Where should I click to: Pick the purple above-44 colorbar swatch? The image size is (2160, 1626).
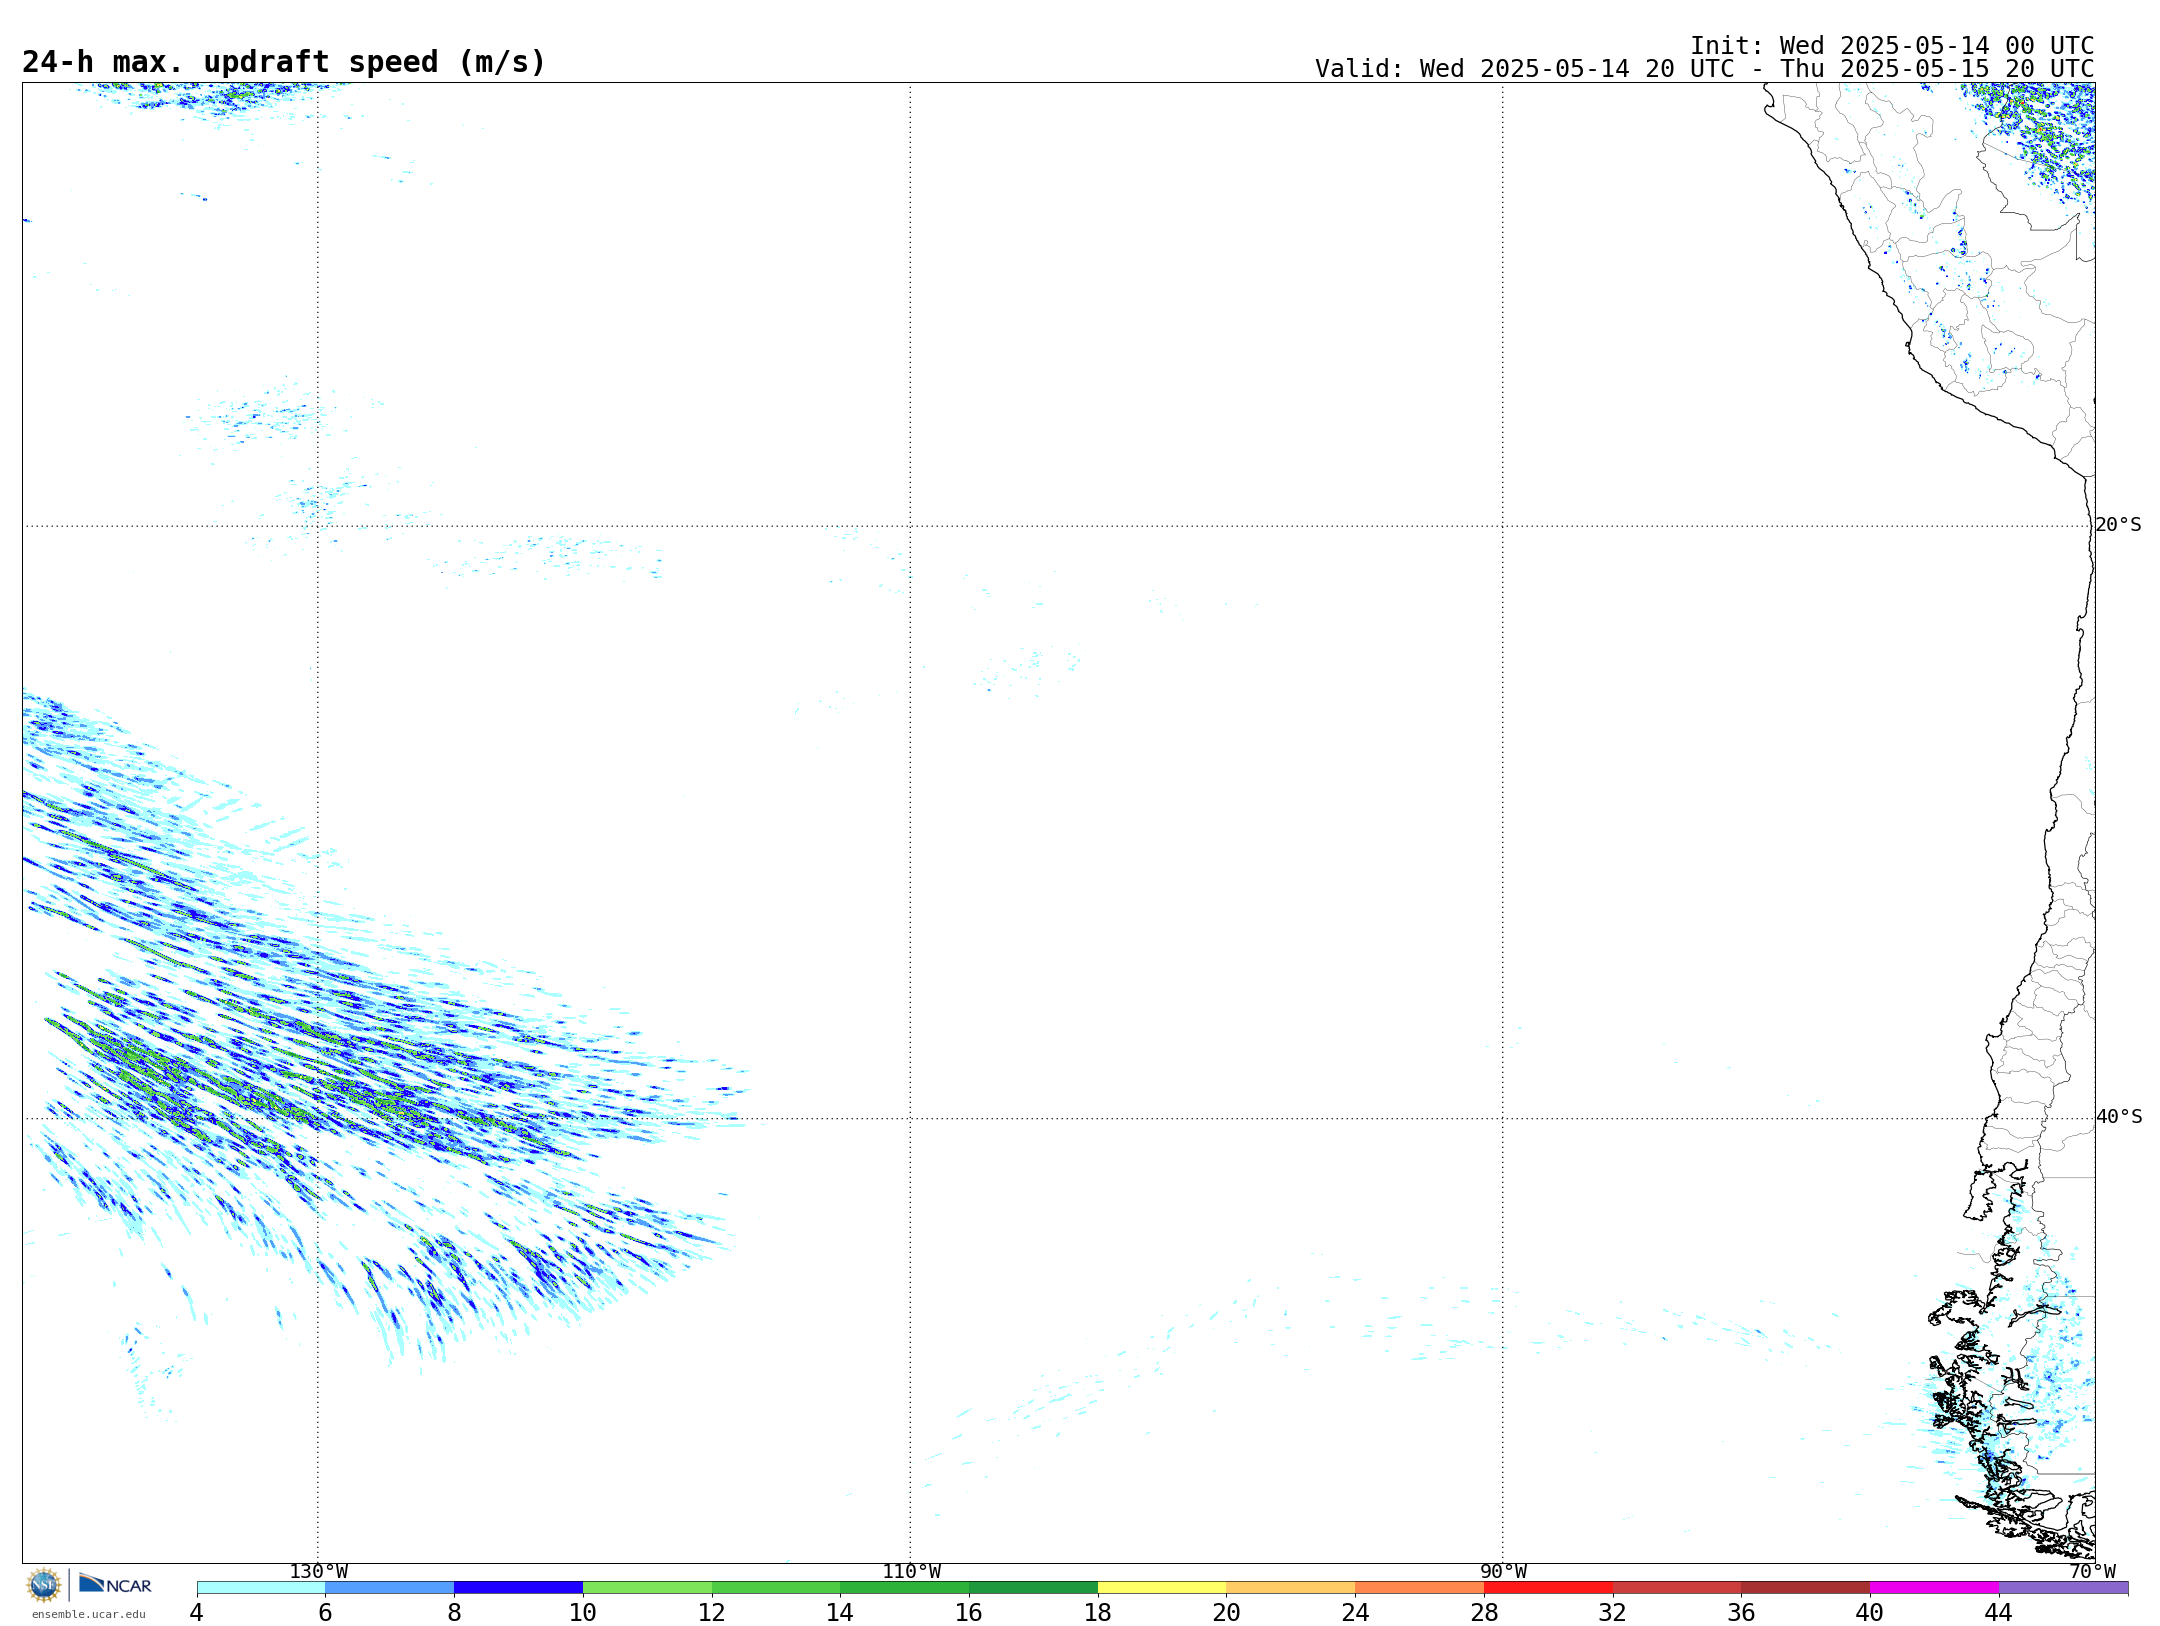pyautogui.click(x=2064, y=1588)
